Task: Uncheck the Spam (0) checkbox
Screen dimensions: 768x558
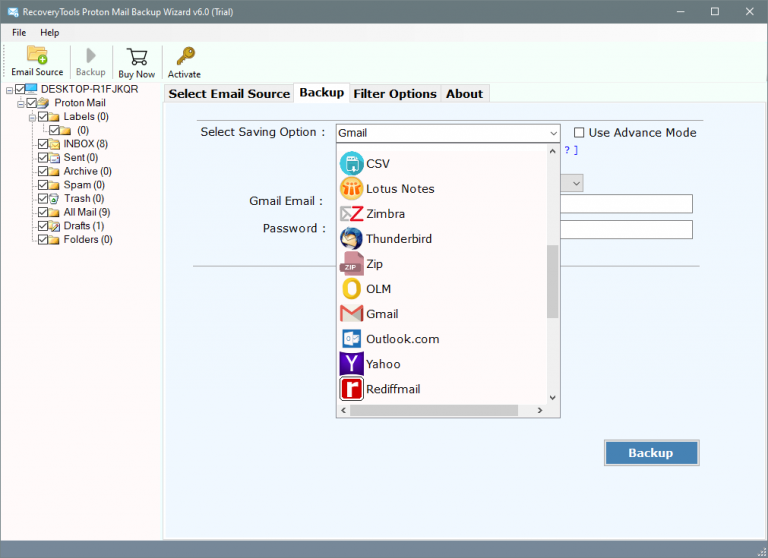Action: [43, 185]
